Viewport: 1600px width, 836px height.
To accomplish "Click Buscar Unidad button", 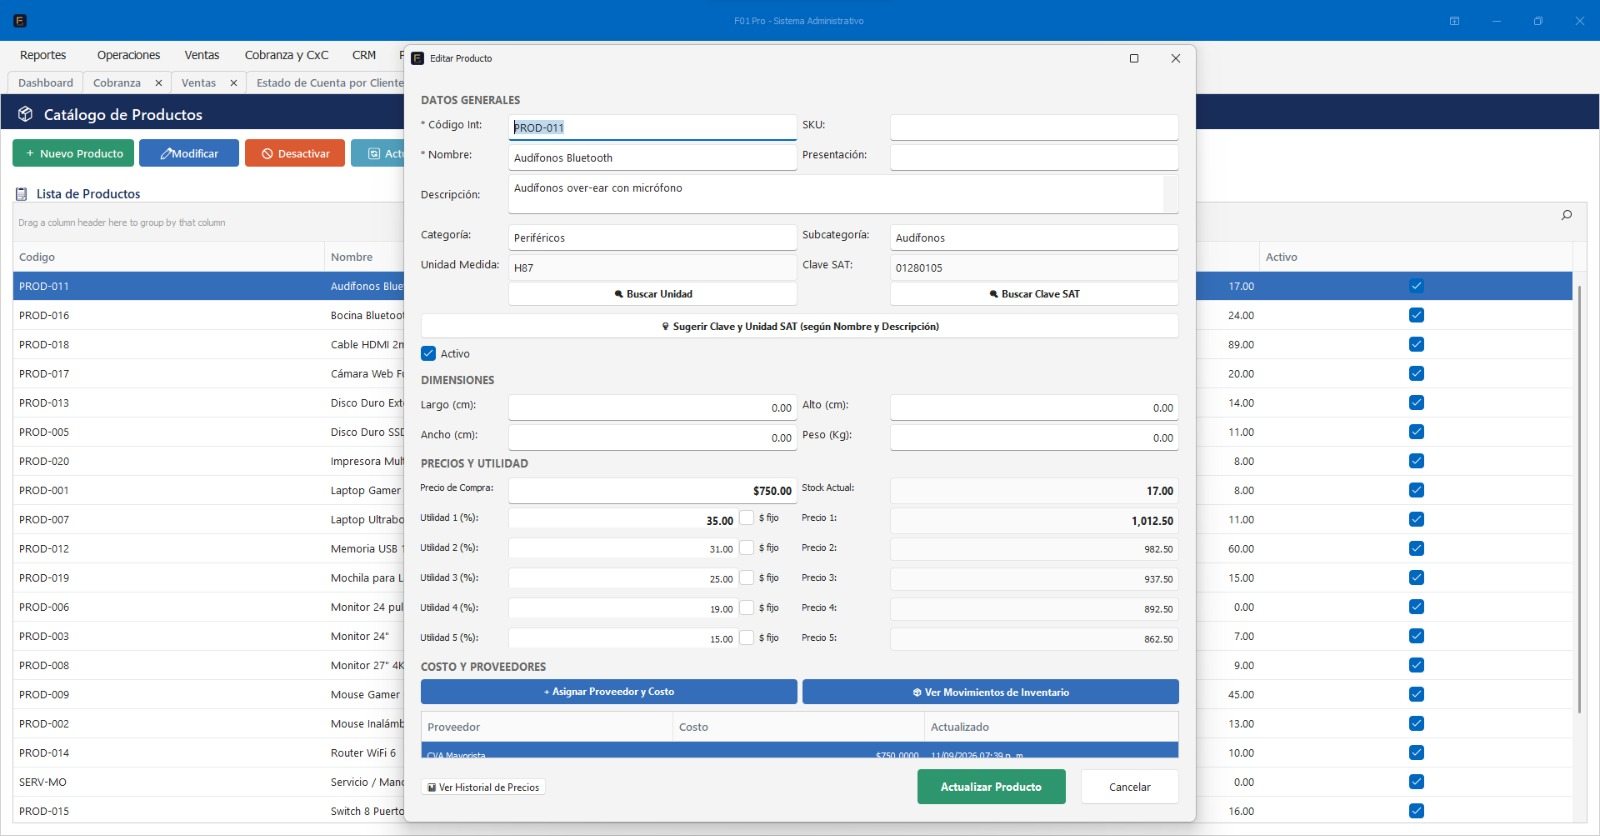I will pos(653,294).
